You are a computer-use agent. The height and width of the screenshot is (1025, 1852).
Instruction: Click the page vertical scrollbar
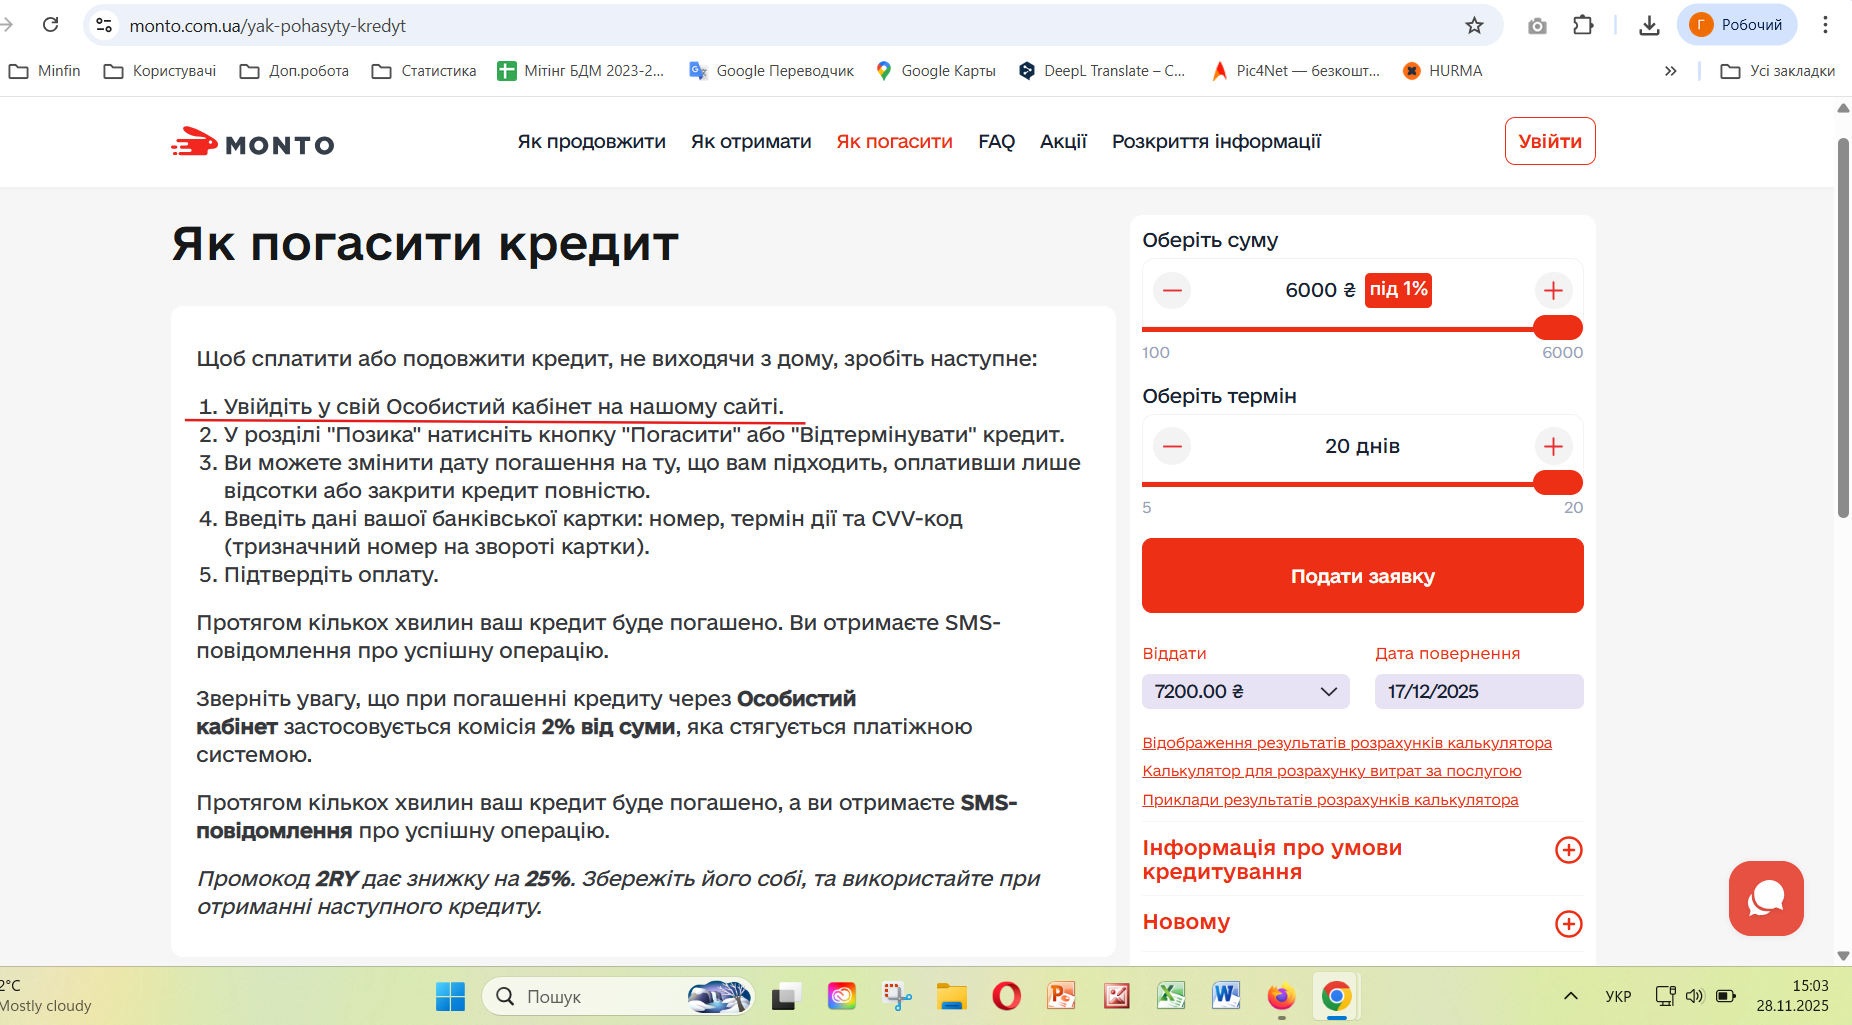pos(1843,328)
